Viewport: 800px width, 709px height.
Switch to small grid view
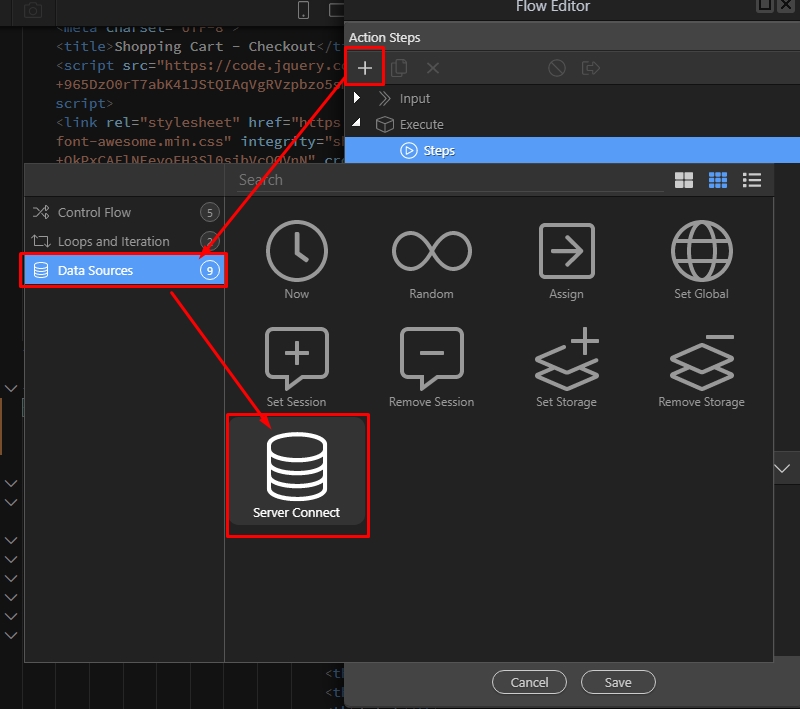pyautogui.click(x=718, y=180)
